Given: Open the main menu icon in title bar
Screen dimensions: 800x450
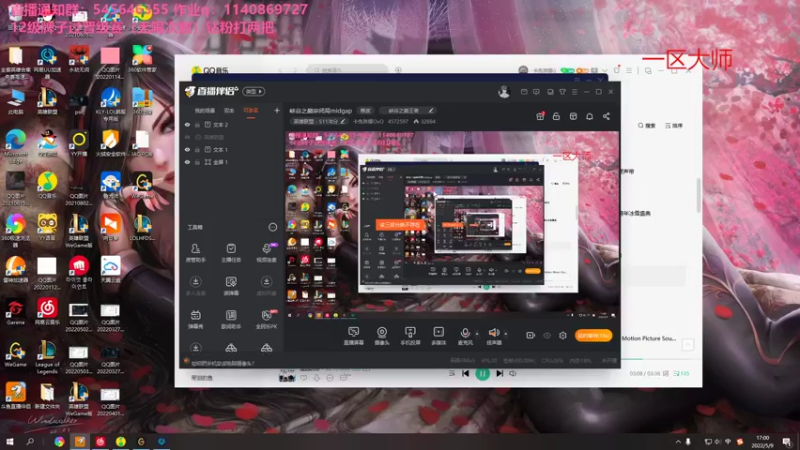Looking at the screenshot, I should (x=574, y=92).
